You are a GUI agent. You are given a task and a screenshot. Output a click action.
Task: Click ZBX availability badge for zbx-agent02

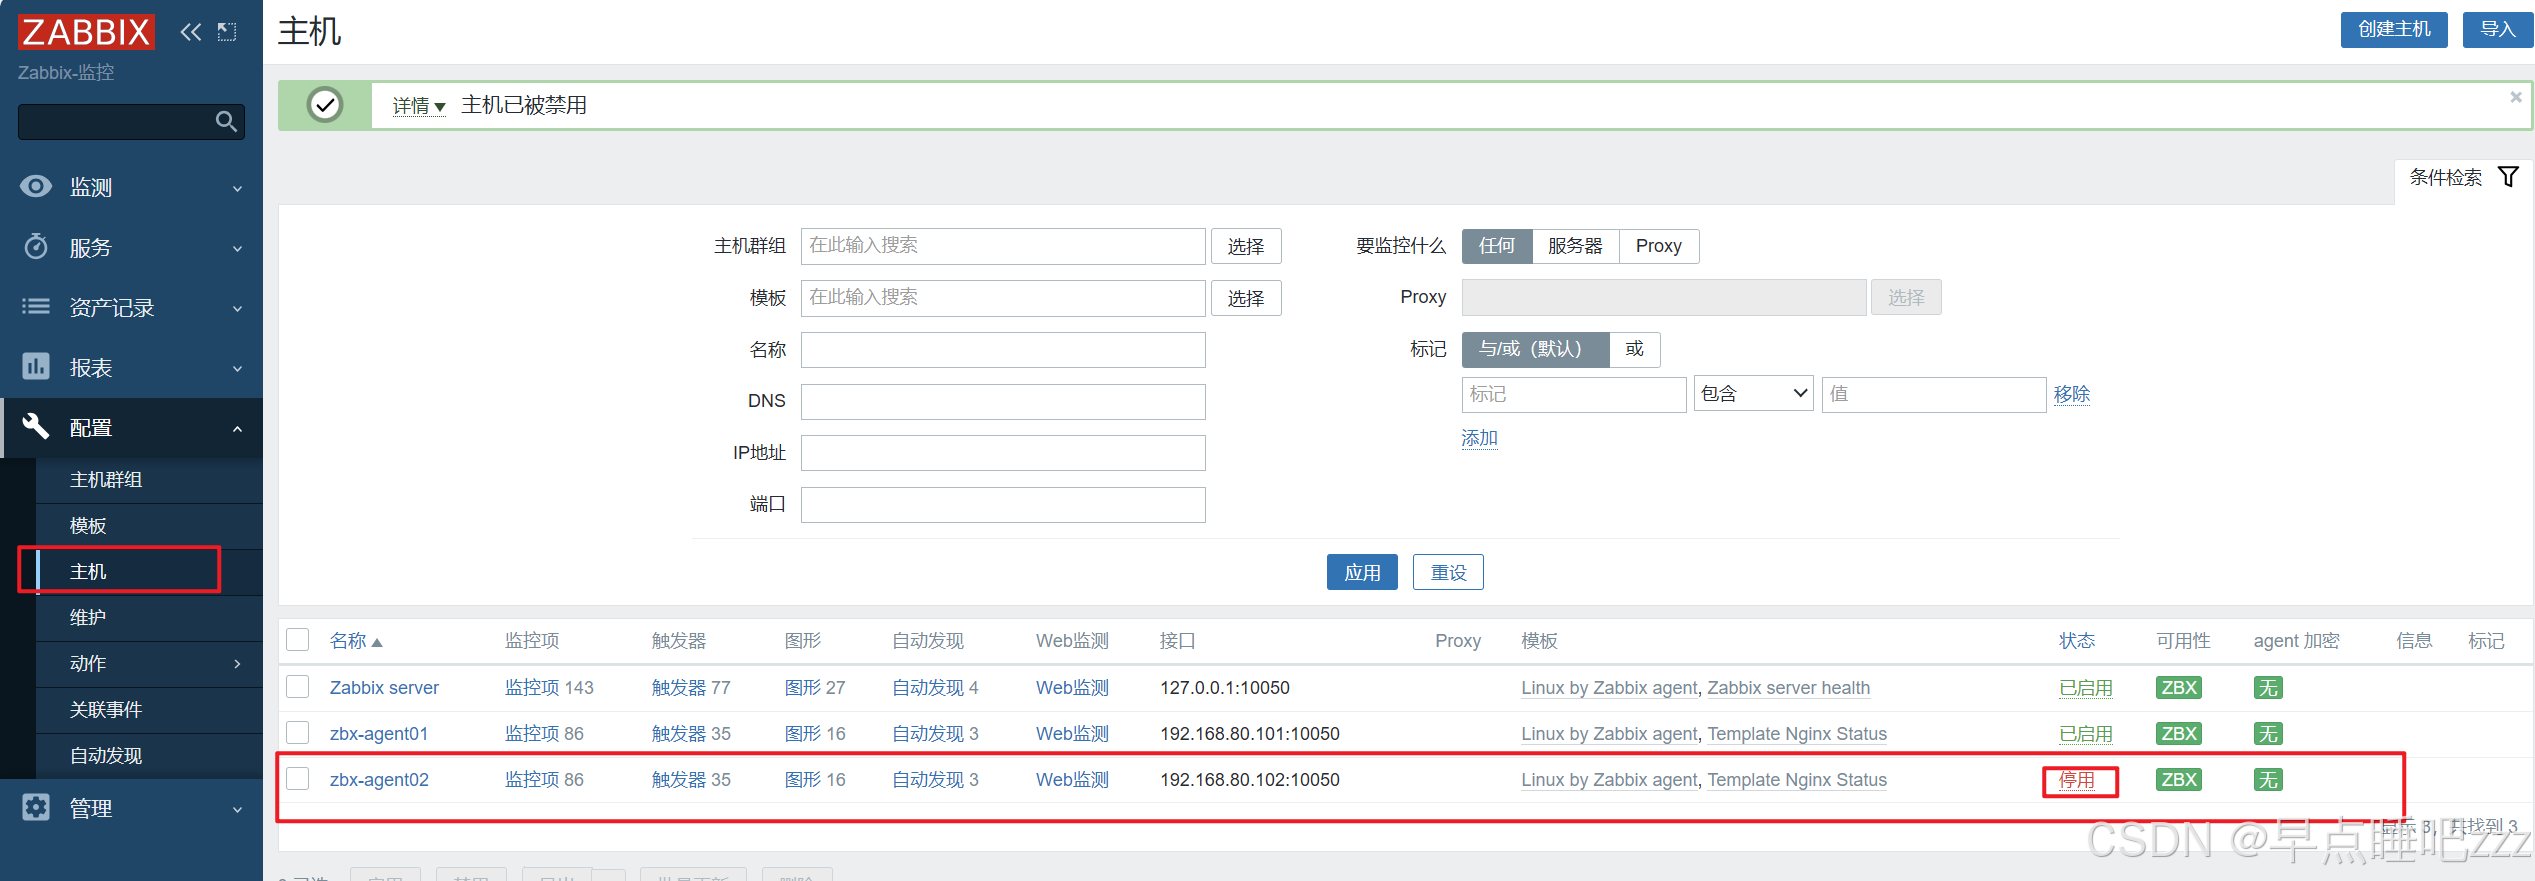click(x=2179, y=780)
